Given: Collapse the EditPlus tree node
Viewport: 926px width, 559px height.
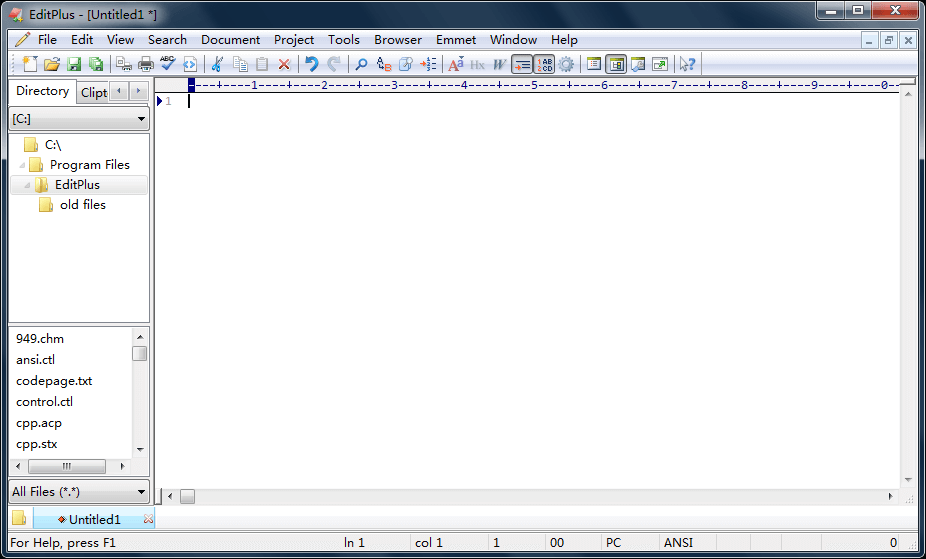Looking at the screenshot, I should [27, 185].
